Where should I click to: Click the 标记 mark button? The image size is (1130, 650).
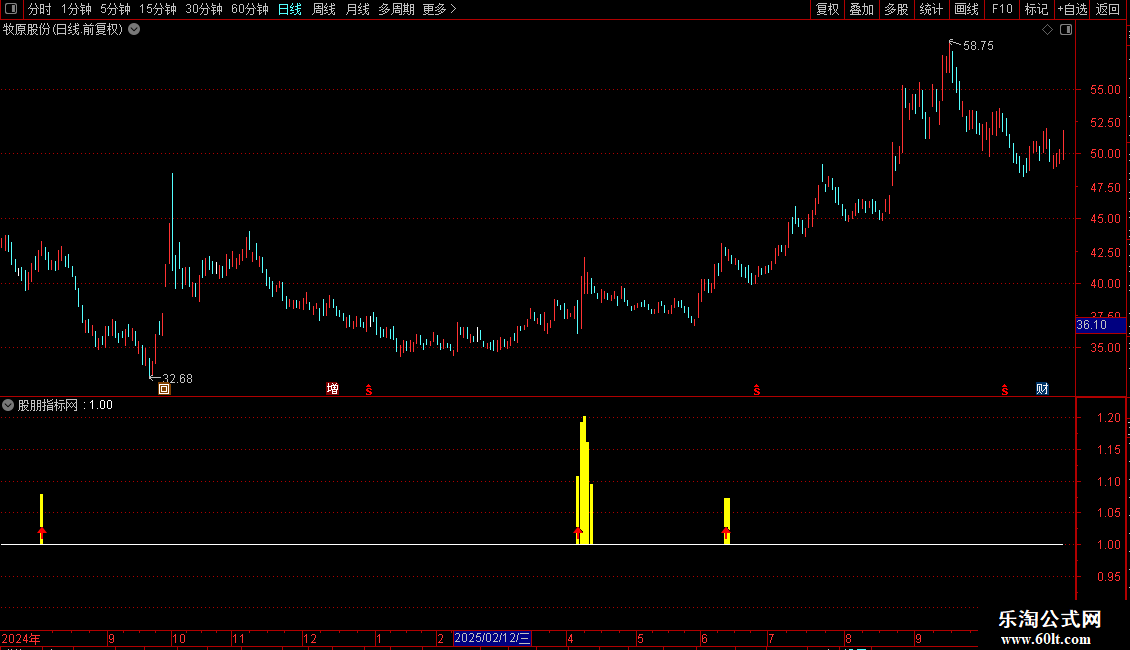click(x=1036, y=9)
